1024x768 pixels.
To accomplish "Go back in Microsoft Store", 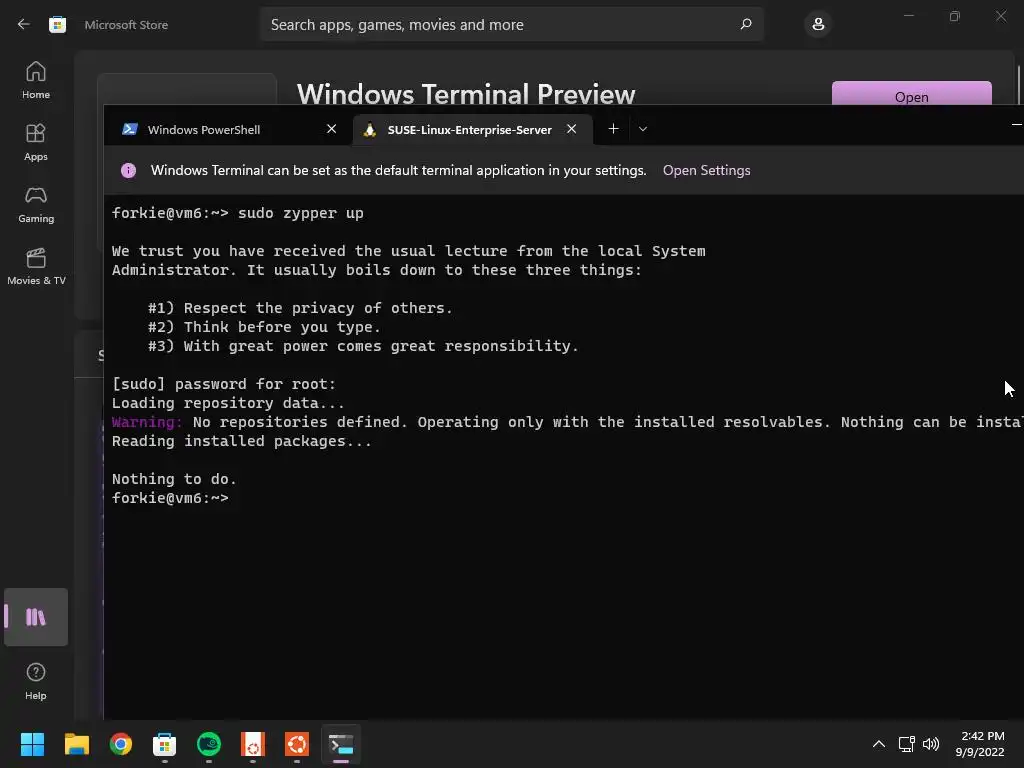I will (x=24, y=24).
